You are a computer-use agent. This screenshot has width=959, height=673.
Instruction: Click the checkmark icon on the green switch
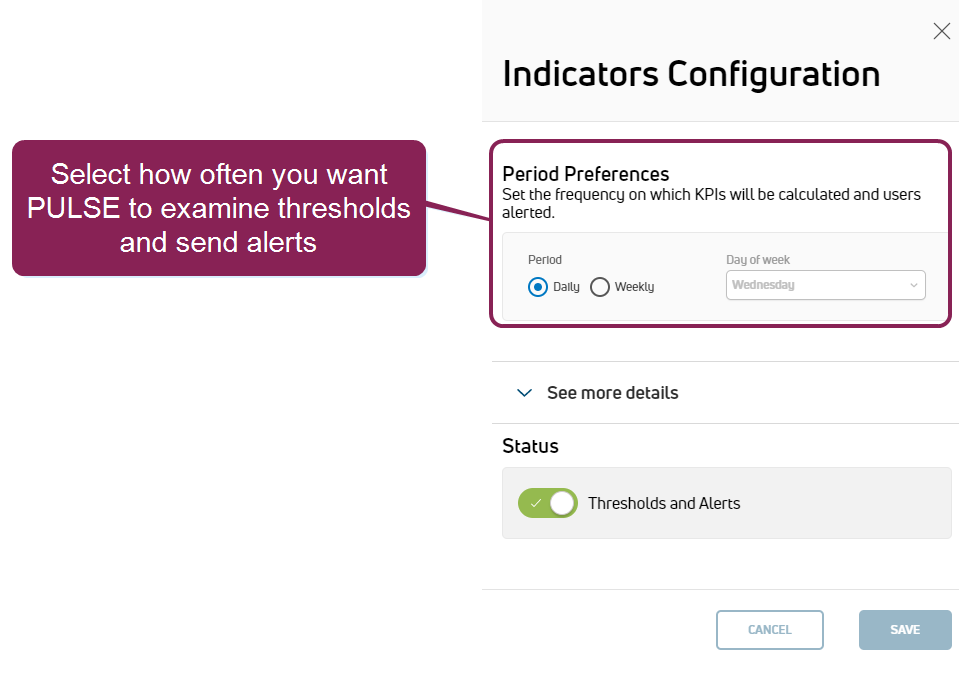(x=535, y=503)
